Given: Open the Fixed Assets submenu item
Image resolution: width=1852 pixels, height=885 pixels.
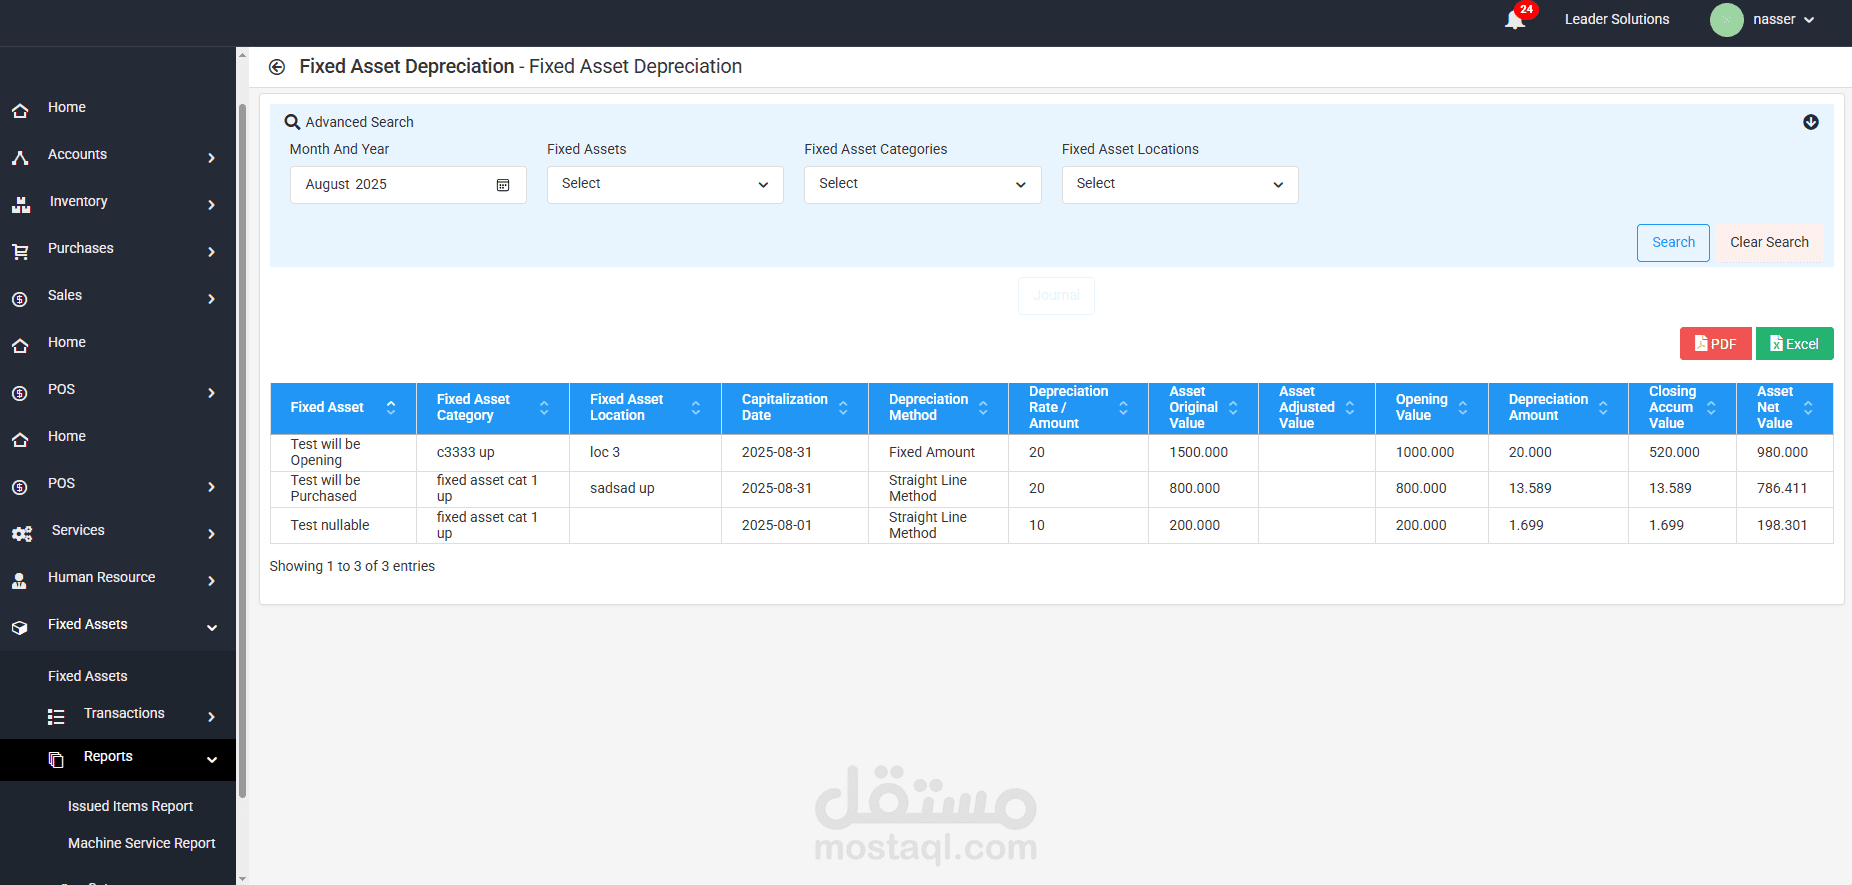Looking at the screenshot, I should pos(88,676).
